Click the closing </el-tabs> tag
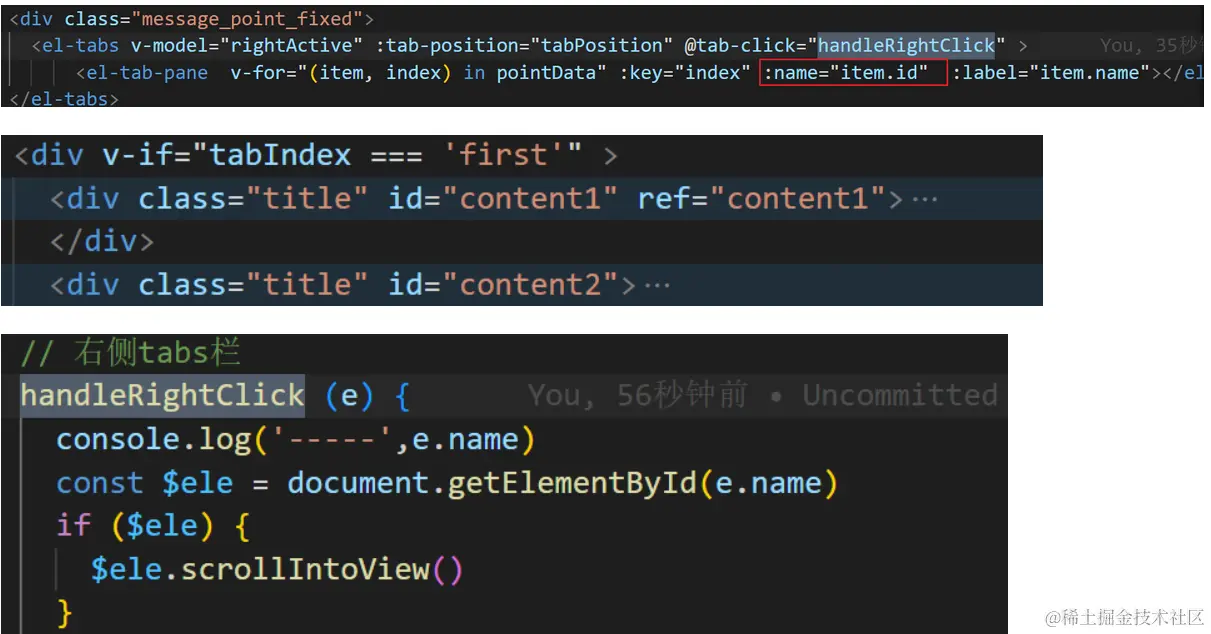This screenshot has width=1211, height=634. pyautogui.click(x=64, y=99)
